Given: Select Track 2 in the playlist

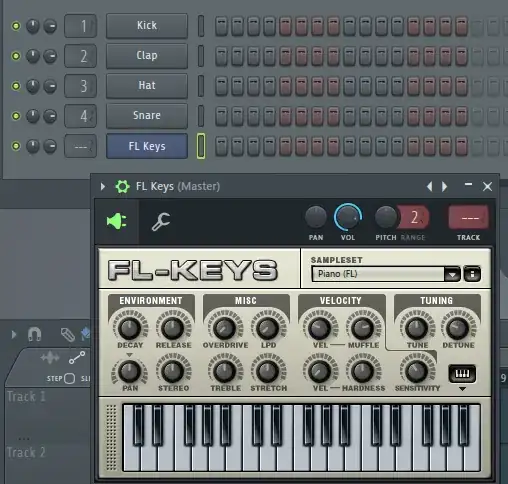Looking at the screenshot, I should point(26,452).
